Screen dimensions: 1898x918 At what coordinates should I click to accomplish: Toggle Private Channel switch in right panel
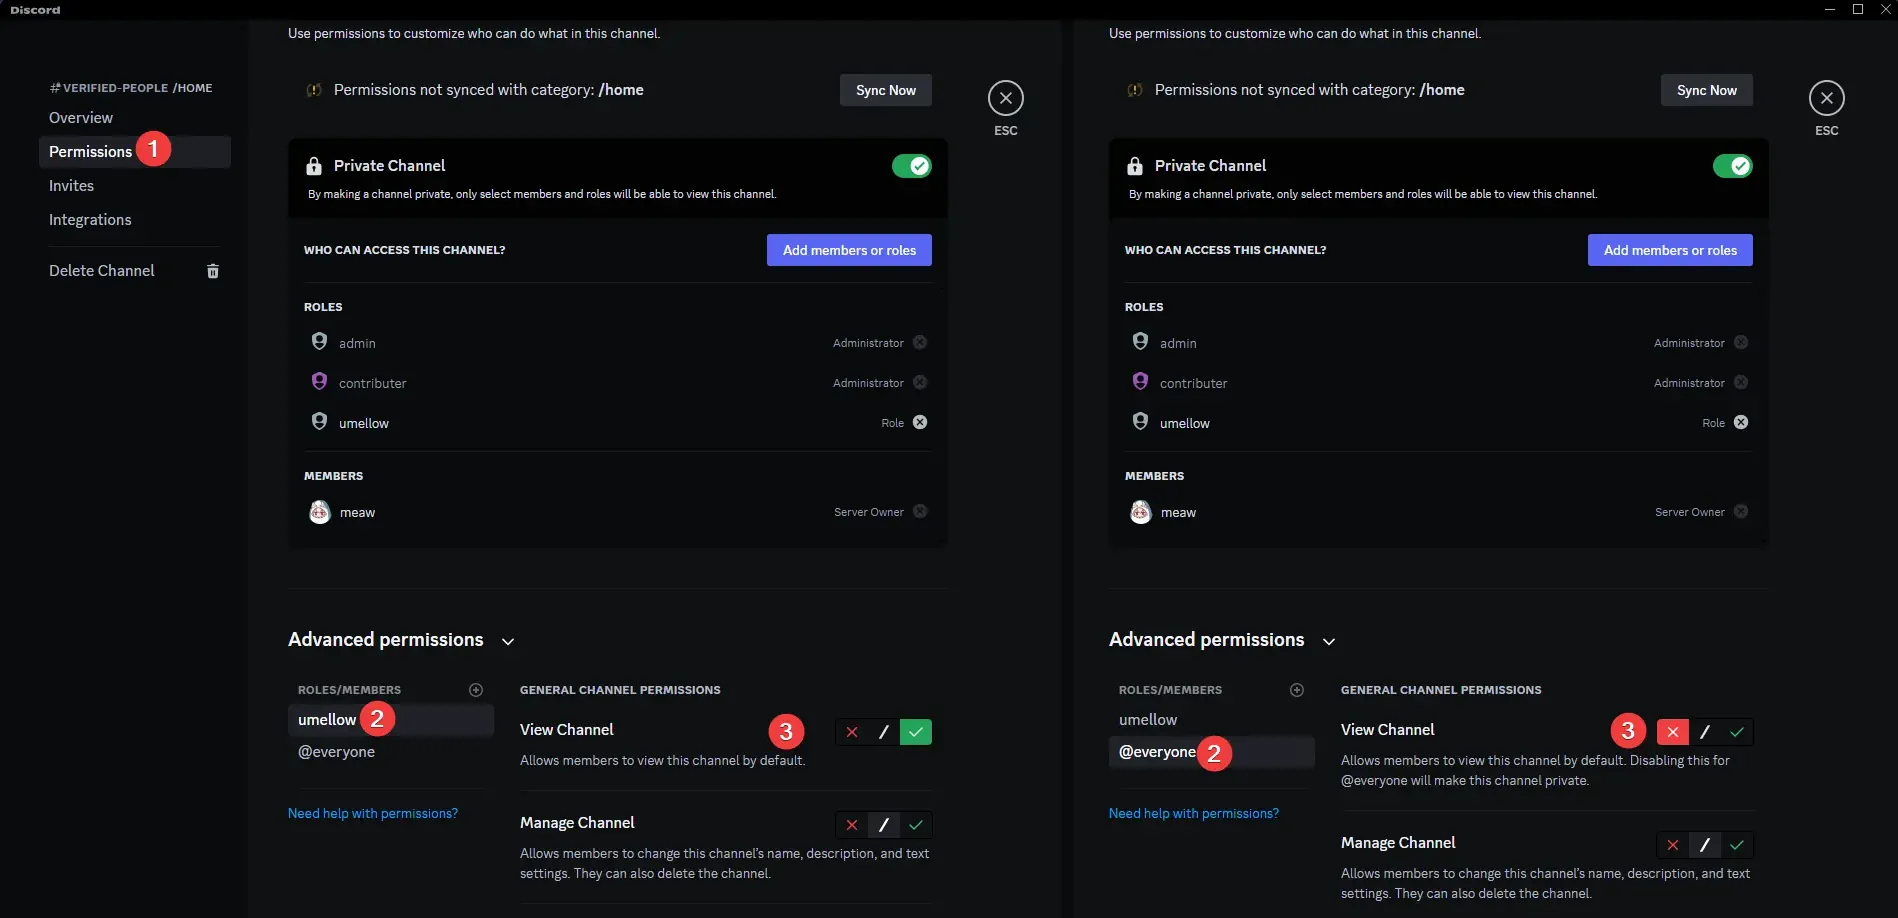pos(1733,166)
